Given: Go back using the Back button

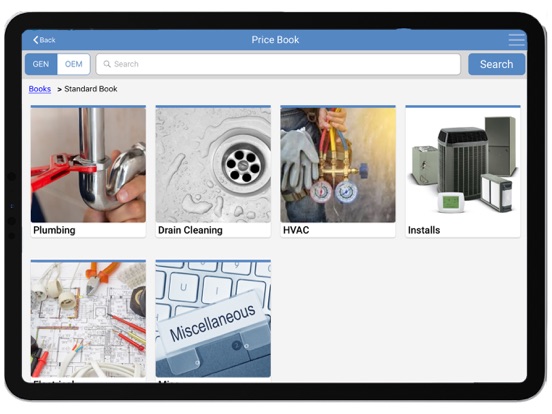Looking at the screenshot, I should pos(44,40).
